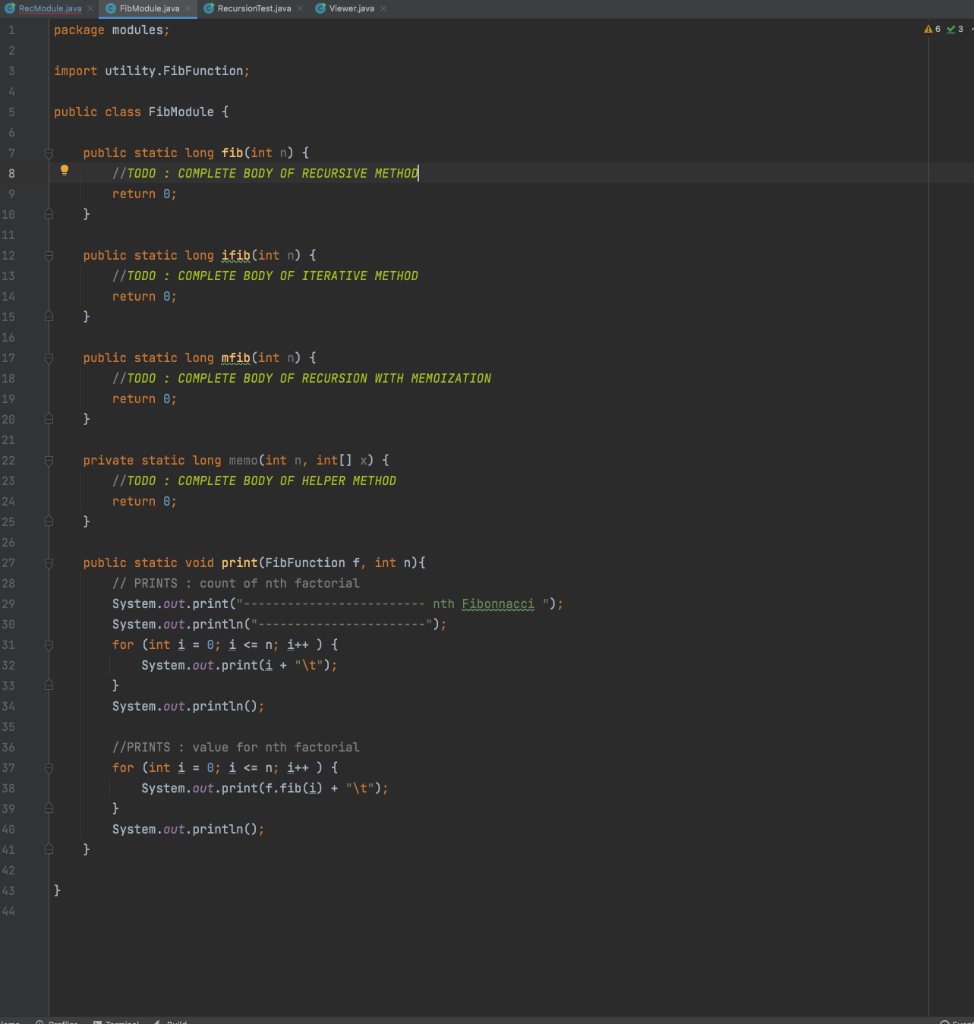Close the Viewer.java tab

tap(383, 8)
